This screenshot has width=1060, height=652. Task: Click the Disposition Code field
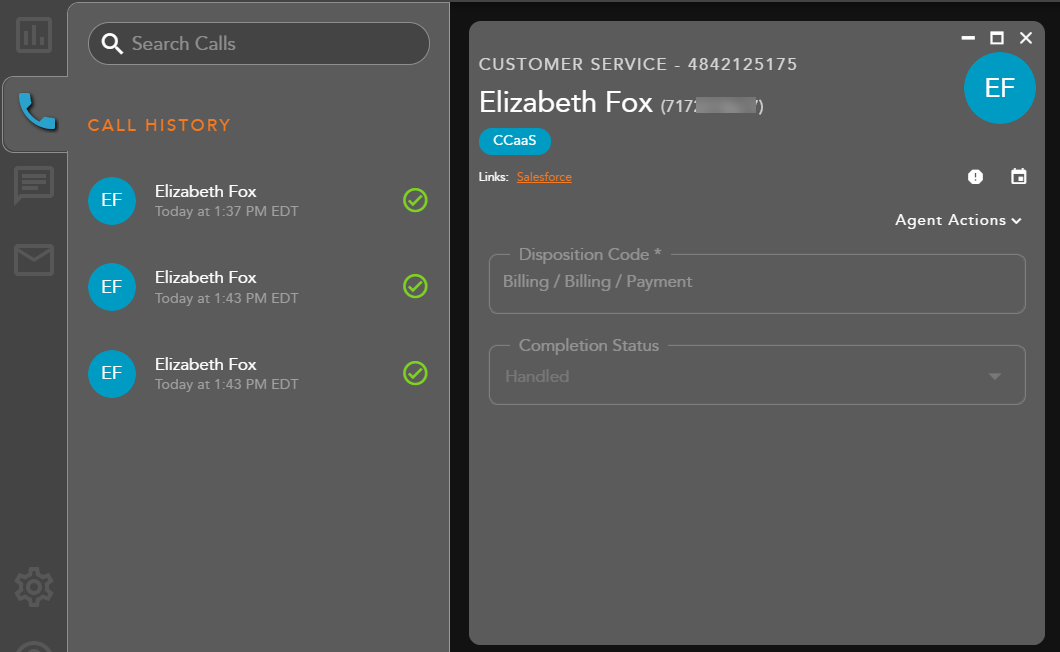757,283
